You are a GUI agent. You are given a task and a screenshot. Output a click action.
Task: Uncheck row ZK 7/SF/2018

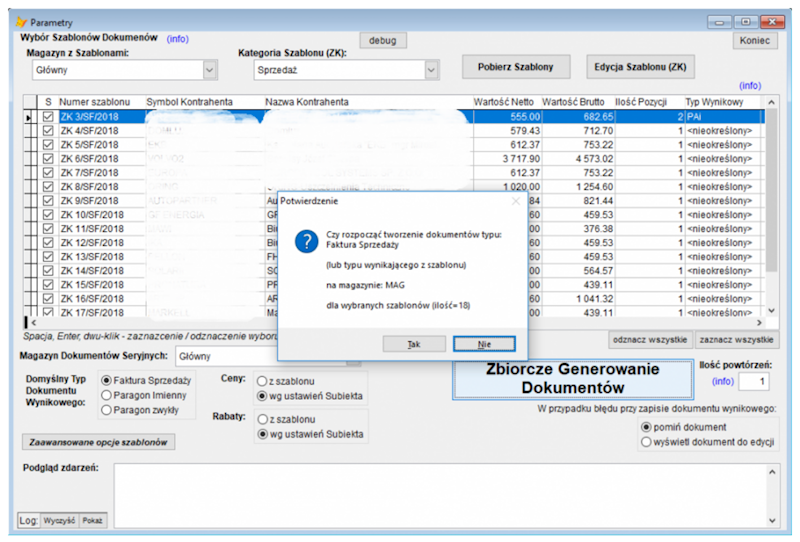(48, 173)
